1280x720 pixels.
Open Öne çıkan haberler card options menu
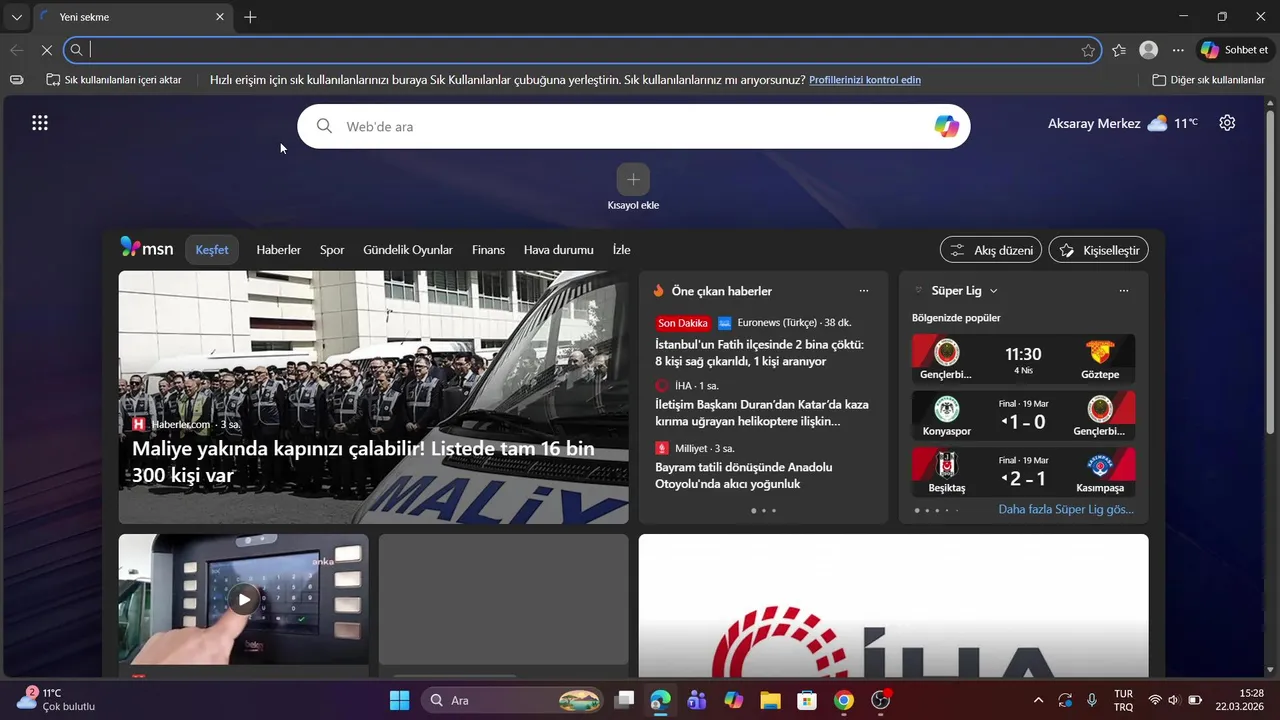point(864,291)
